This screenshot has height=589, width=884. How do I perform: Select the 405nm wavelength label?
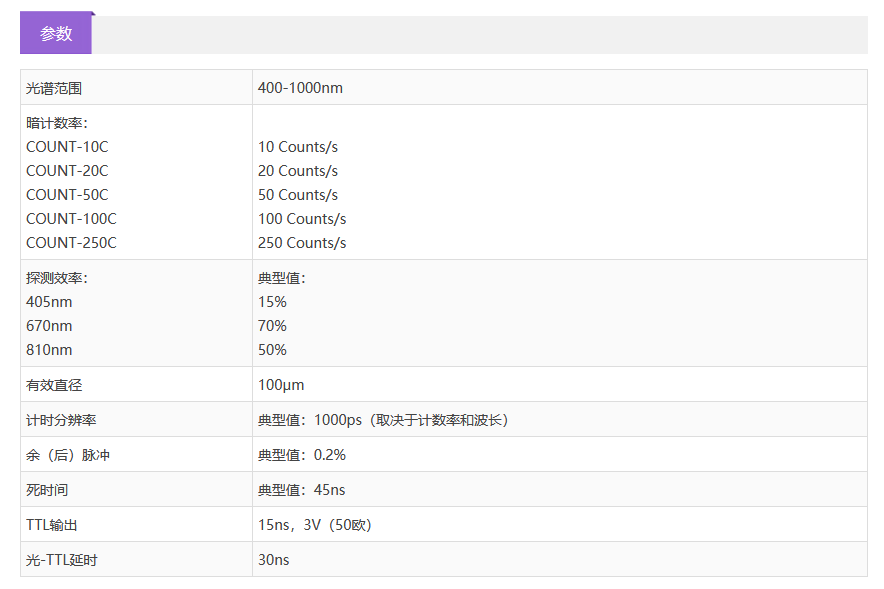click(x=49, y=302)
